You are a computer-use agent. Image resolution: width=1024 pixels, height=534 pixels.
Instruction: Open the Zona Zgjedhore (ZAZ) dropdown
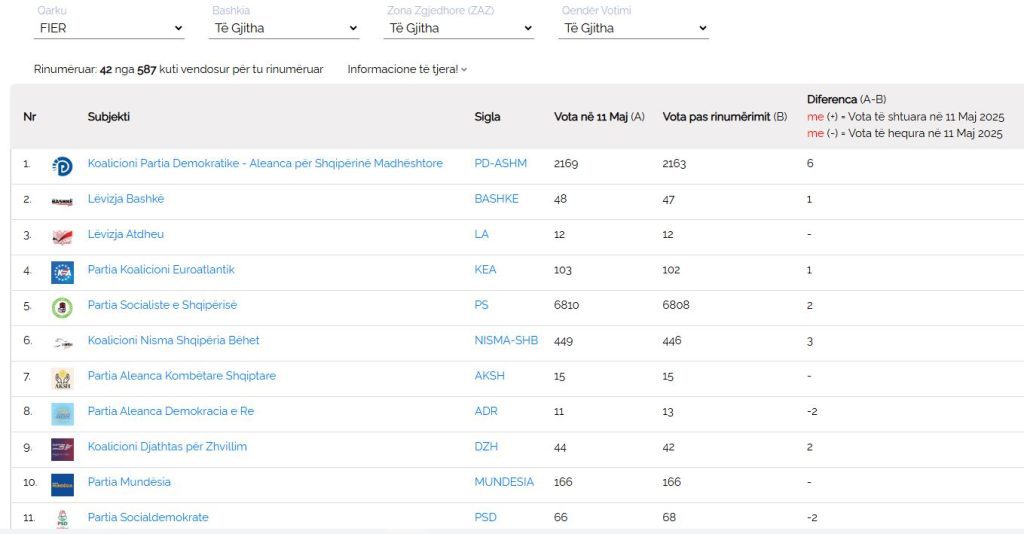(459, 28)
